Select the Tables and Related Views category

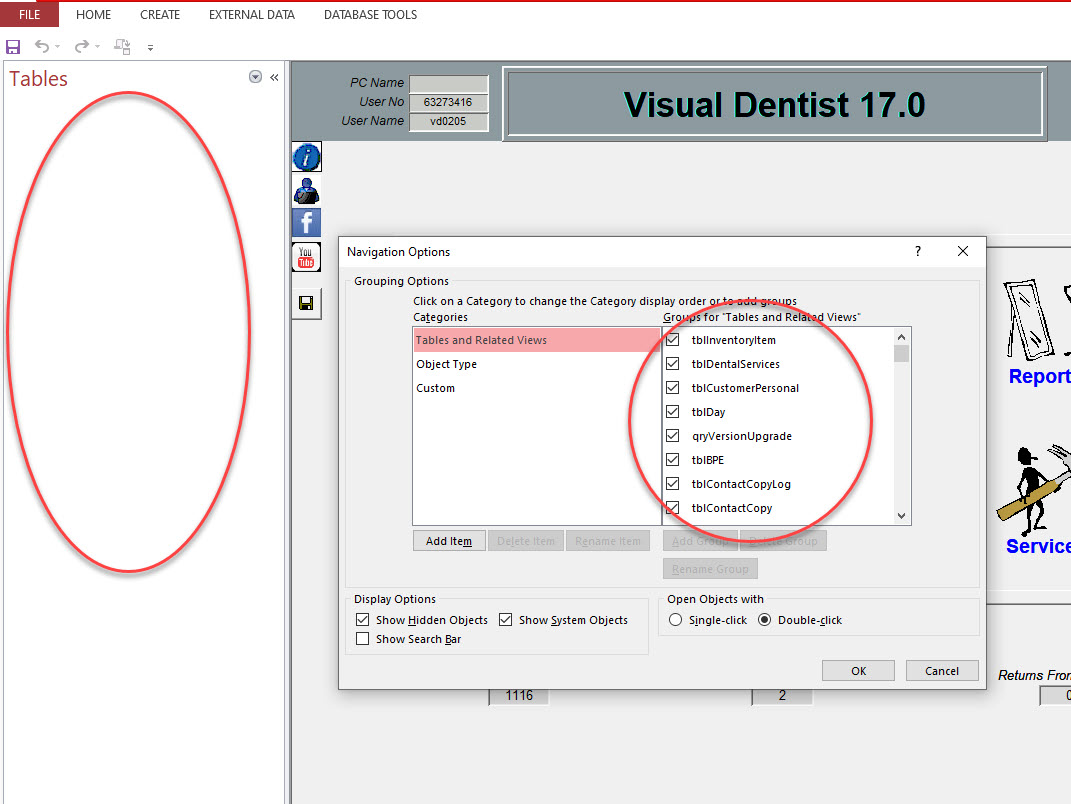point(536,340)
